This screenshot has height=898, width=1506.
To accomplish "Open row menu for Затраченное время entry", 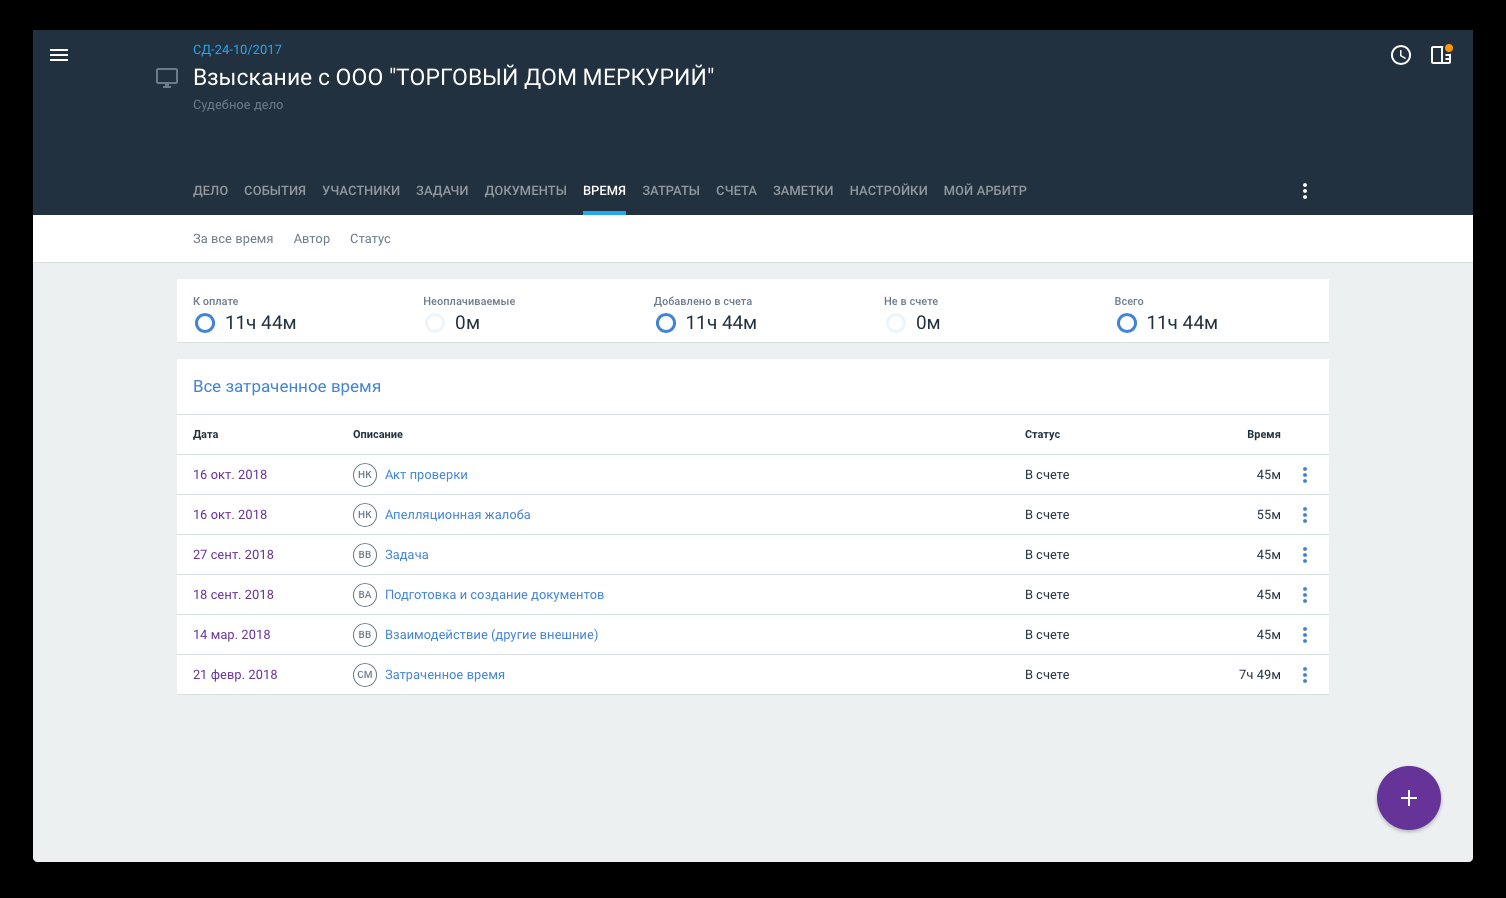I will pyautogui.click(x=1305, y=675).
